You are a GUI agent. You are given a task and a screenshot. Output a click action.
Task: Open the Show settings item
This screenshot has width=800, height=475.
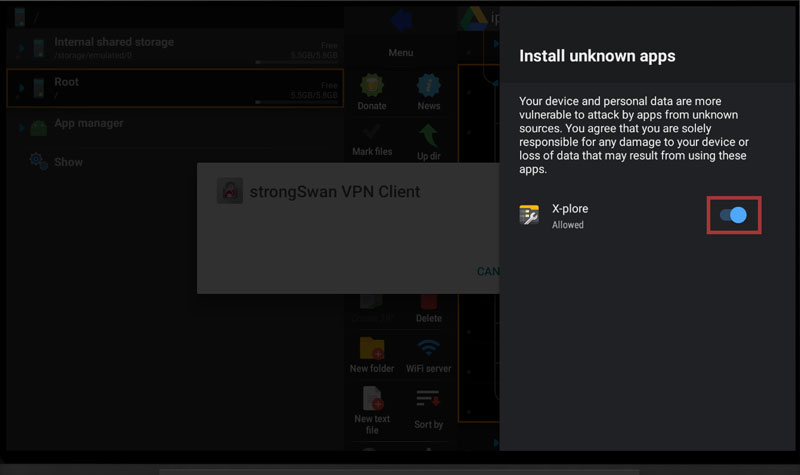[x=69, y=162]
